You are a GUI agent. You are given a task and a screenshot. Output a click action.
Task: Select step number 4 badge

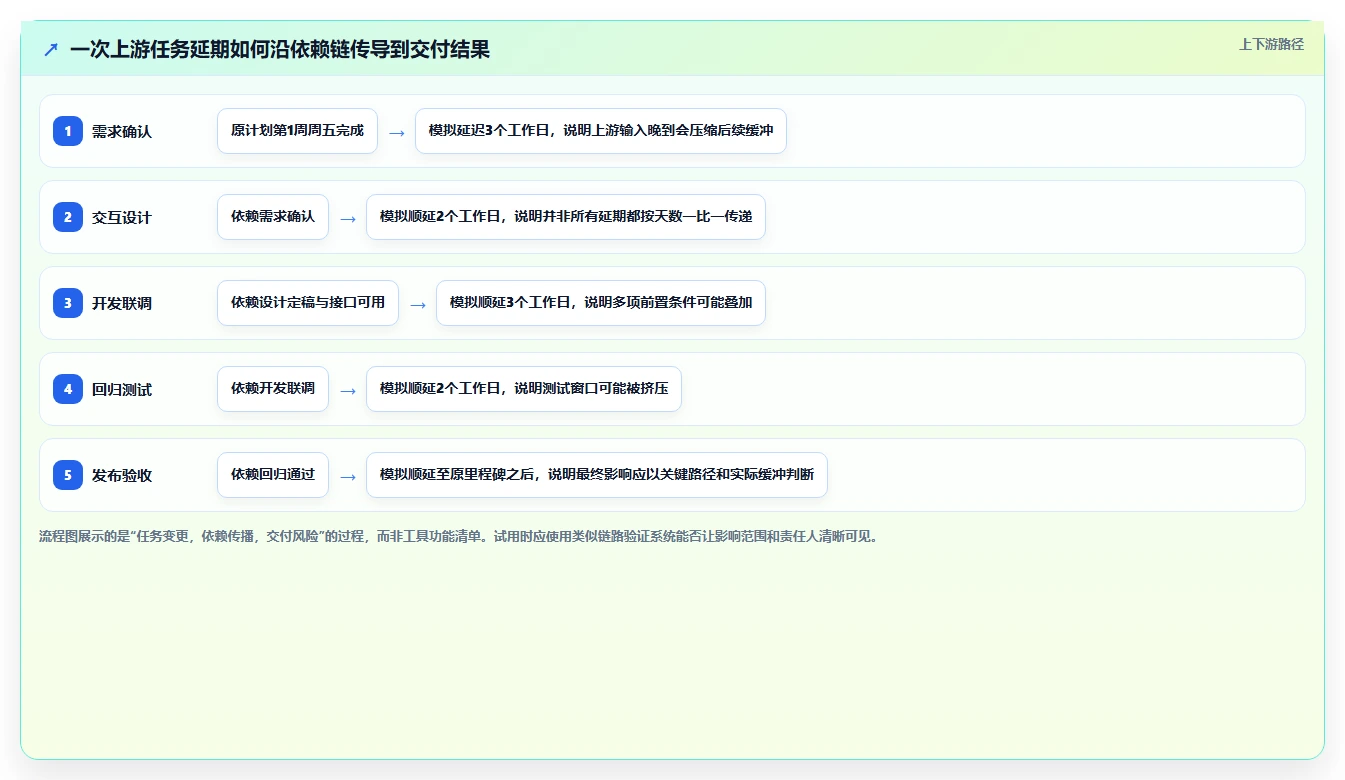point(68,389)
